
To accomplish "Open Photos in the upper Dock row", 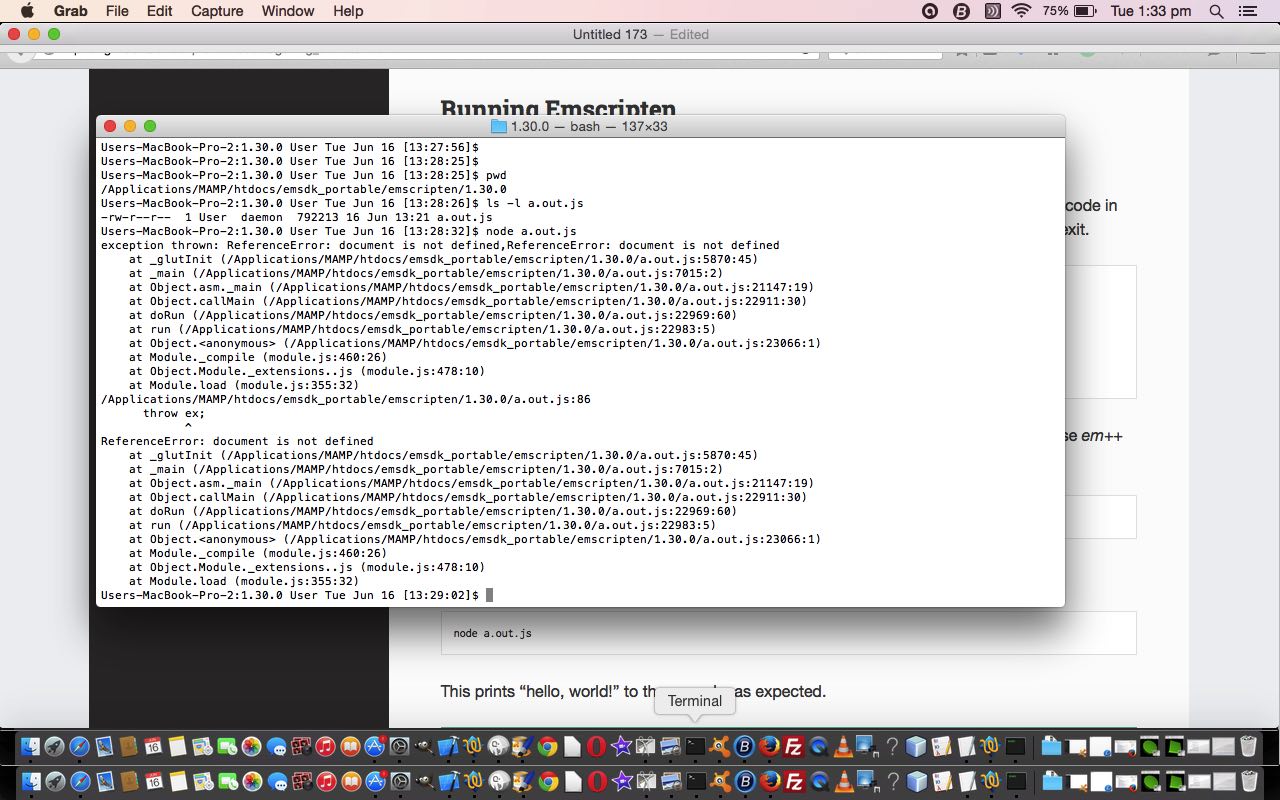I will (x=251, y=746).
